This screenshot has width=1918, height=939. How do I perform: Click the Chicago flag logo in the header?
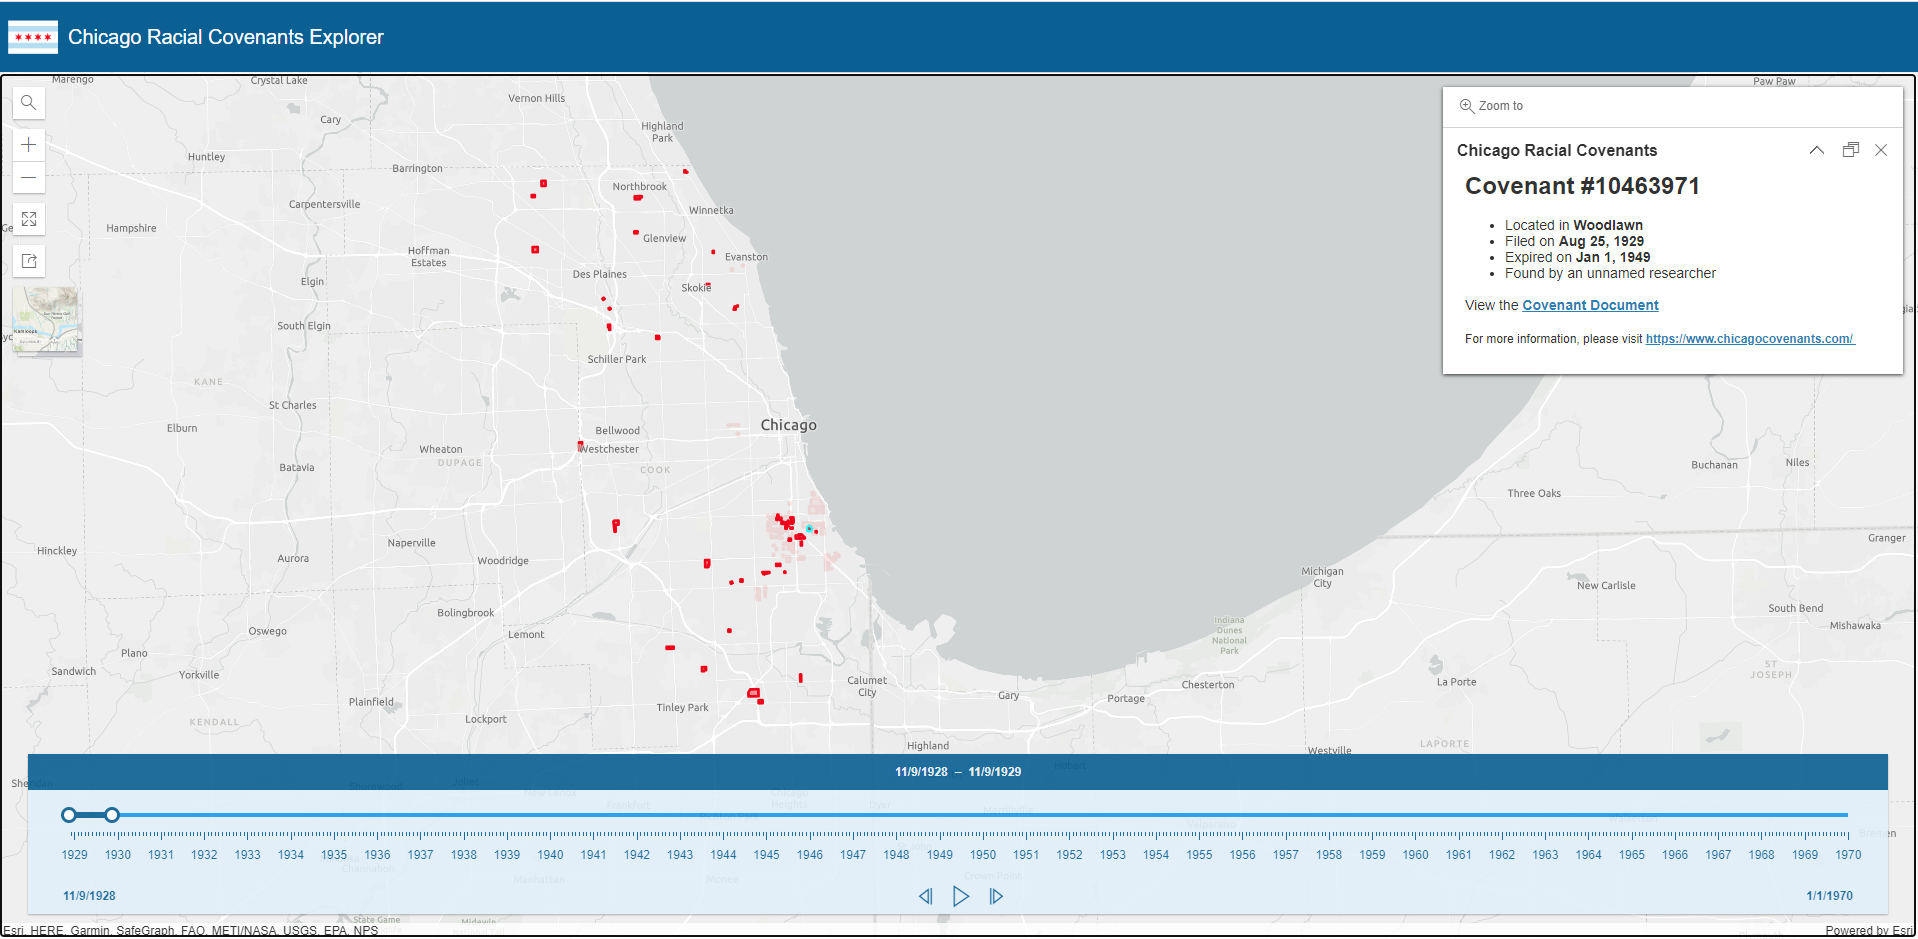click(x=33, y=36)
